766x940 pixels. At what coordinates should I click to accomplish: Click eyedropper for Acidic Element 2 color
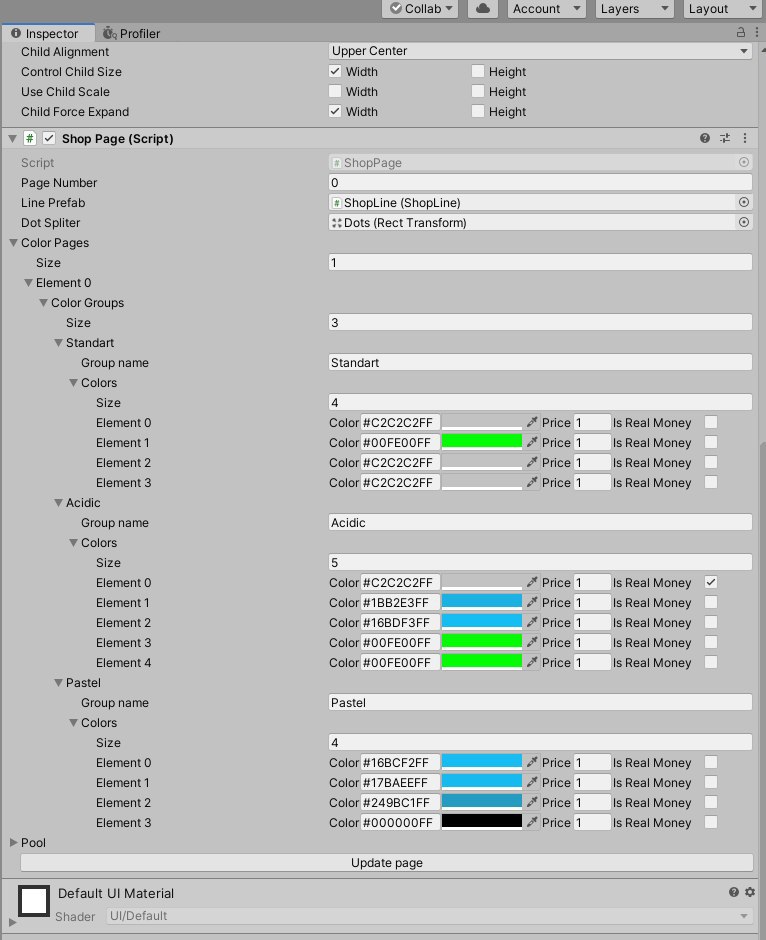click(532, 622)
